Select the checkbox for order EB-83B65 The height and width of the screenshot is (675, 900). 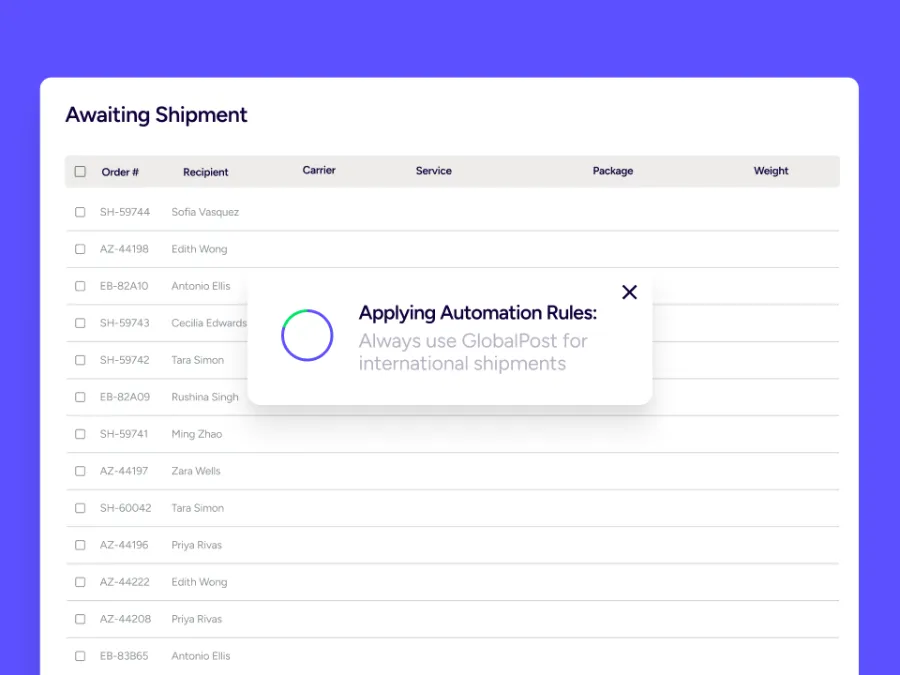tap(80, 656)
